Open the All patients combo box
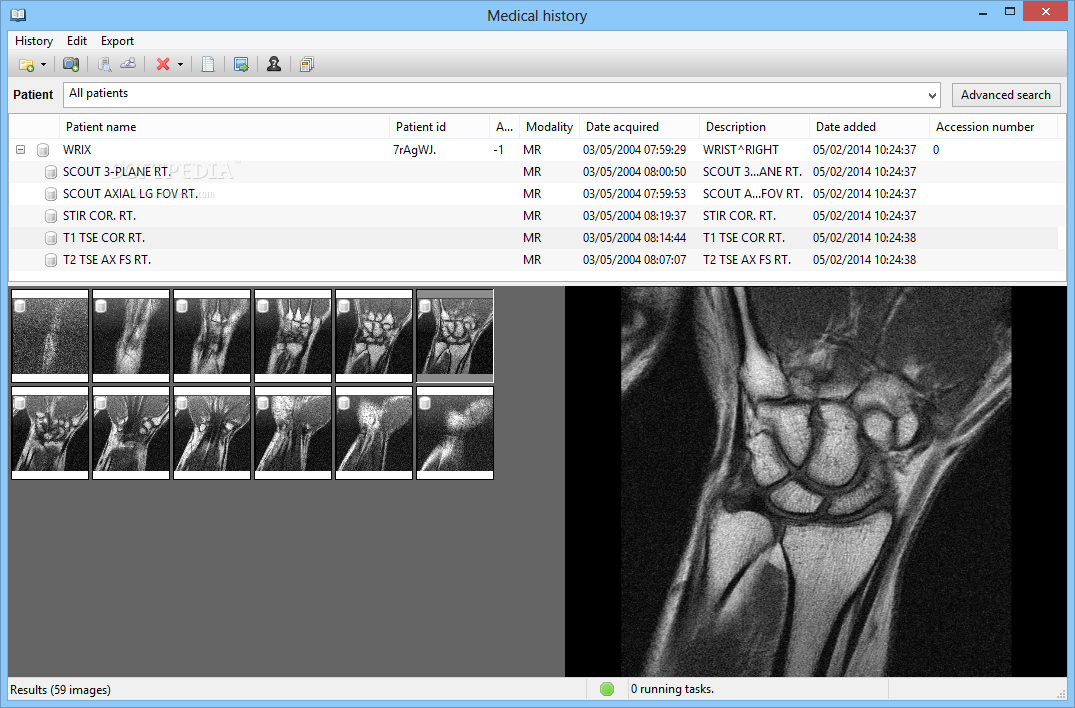Viewport: 1075px width, 708px height. coord(502,95)
